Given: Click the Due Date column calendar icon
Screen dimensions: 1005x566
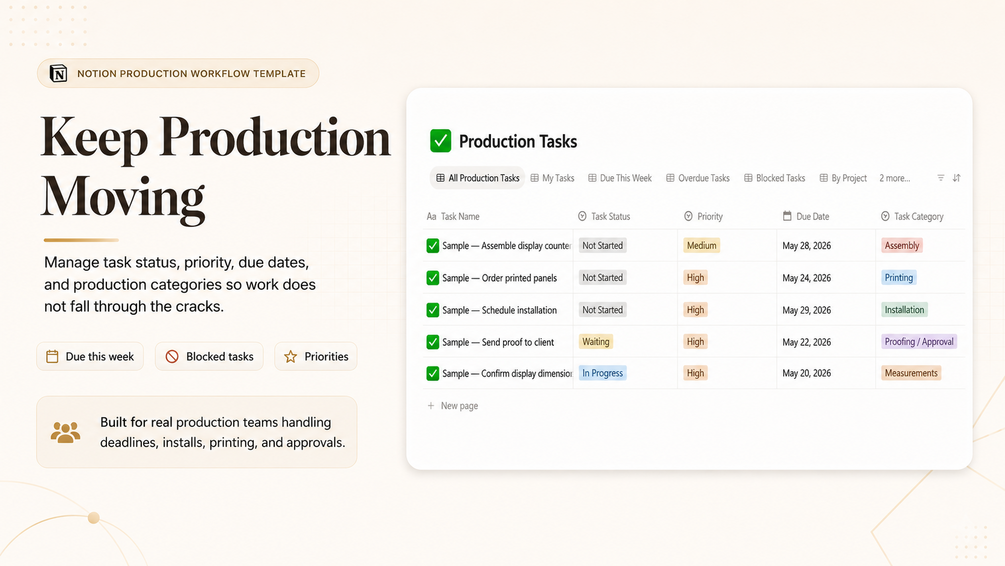Looking at the screenshot, I should pos(787,216).
